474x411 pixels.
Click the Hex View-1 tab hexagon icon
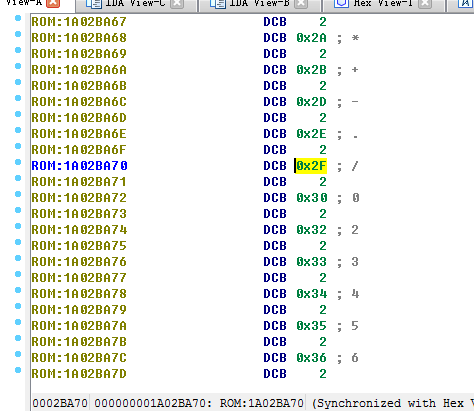[x=341, y=3]
